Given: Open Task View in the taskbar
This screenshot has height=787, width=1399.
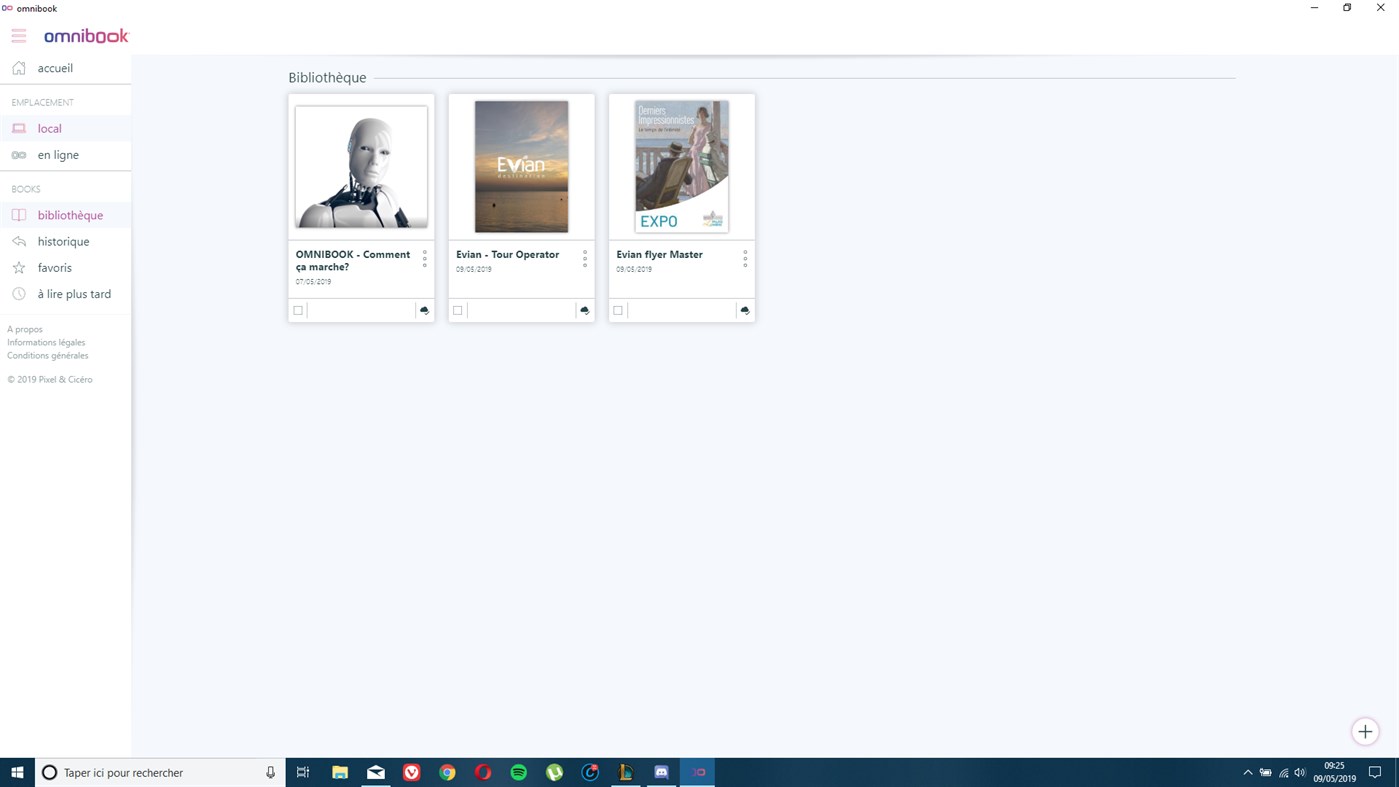Looking at the screenshot, I should pos(303,772).
